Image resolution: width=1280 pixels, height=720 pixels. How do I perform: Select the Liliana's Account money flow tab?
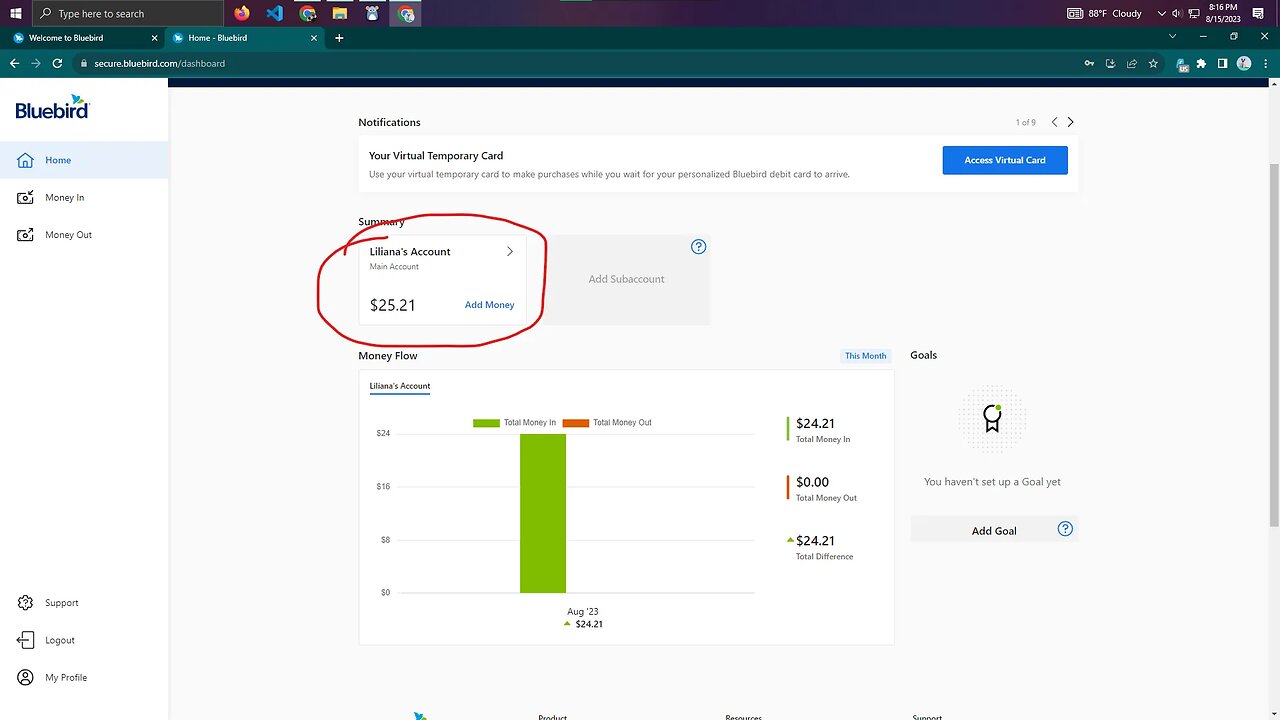coord(400,386)
